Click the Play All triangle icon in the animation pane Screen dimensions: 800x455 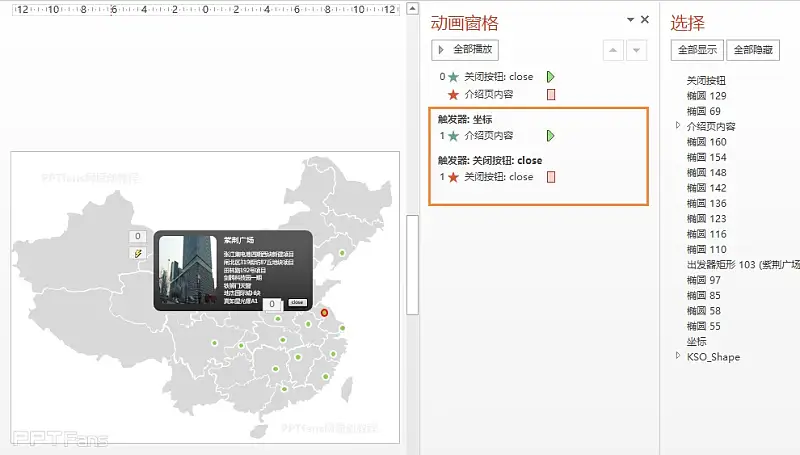441,49
